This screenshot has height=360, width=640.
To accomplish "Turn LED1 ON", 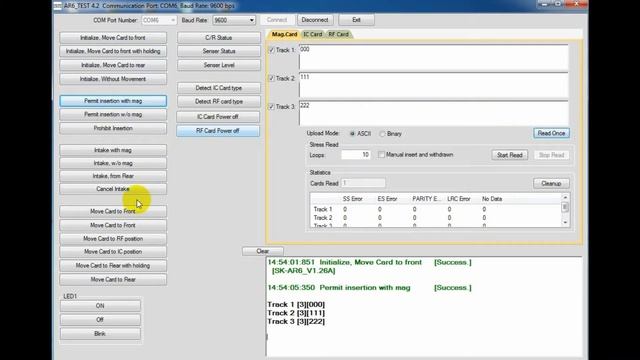I will pos(100,306).
